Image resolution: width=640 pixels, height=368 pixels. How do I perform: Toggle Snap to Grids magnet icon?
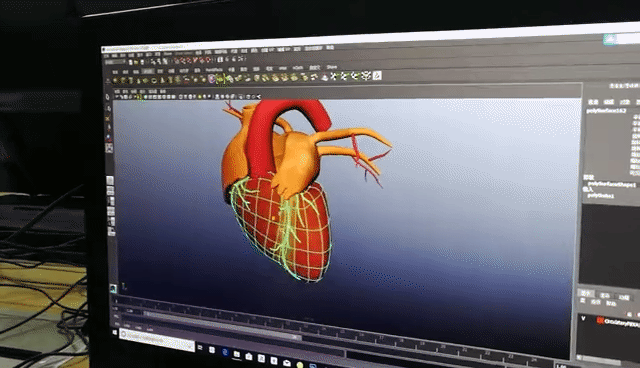click(x=176, y=61)
